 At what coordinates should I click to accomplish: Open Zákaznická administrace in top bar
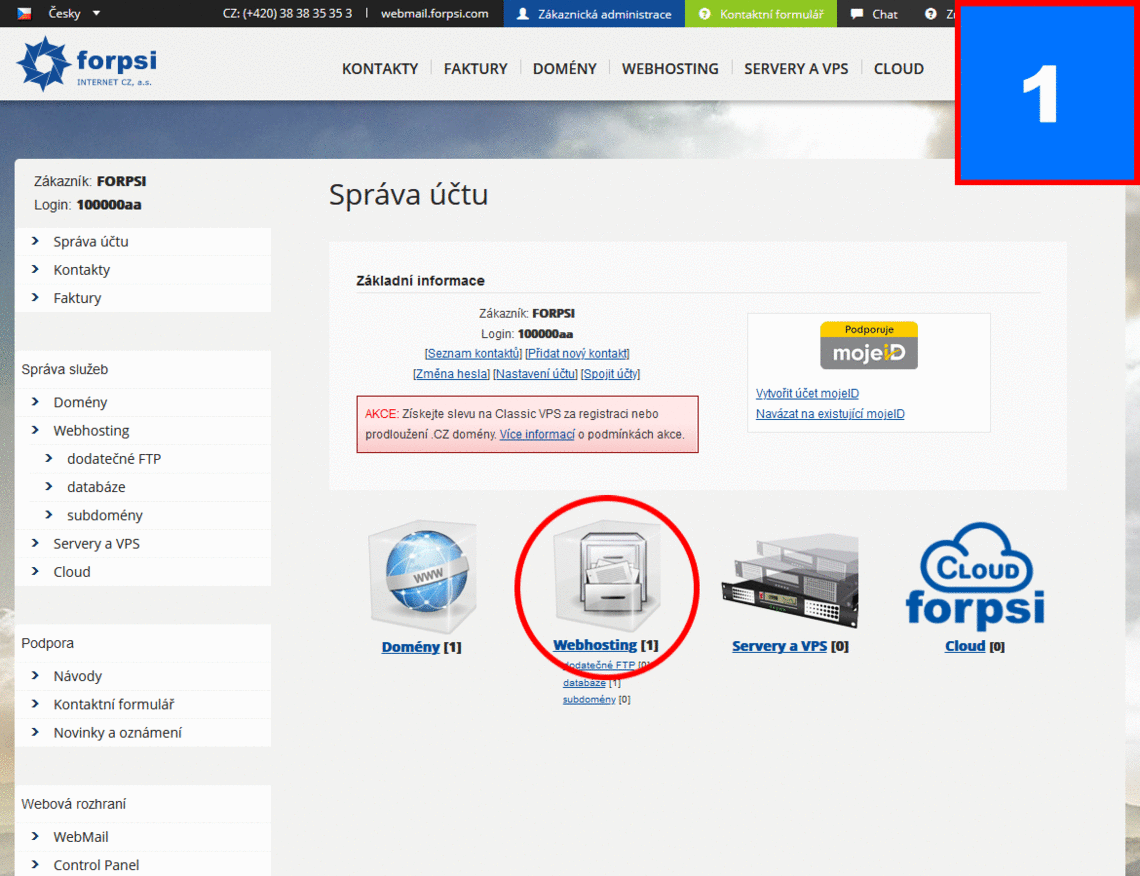tap(594, 14)
